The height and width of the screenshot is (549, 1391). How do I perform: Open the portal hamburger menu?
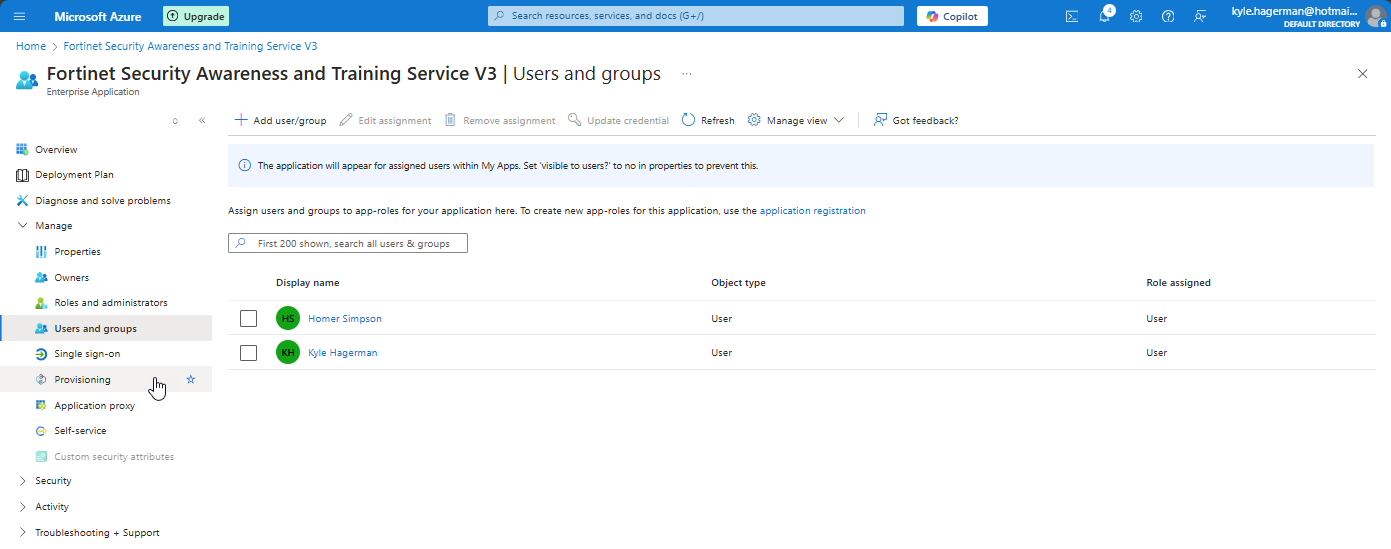click(x=20, y=16)
